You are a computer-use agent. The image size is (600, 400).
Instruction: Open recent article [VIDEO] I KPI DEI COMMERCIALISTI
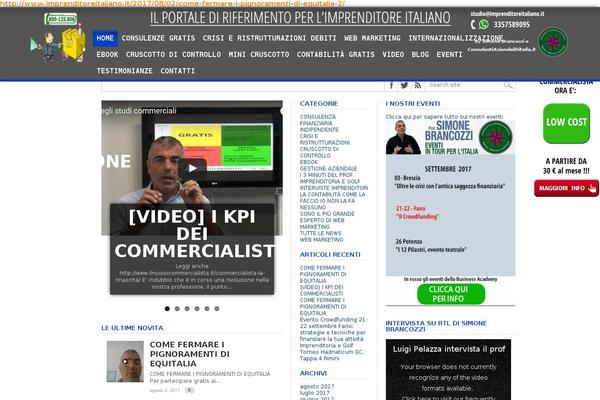pyautogui.click(x=321, y=291)
